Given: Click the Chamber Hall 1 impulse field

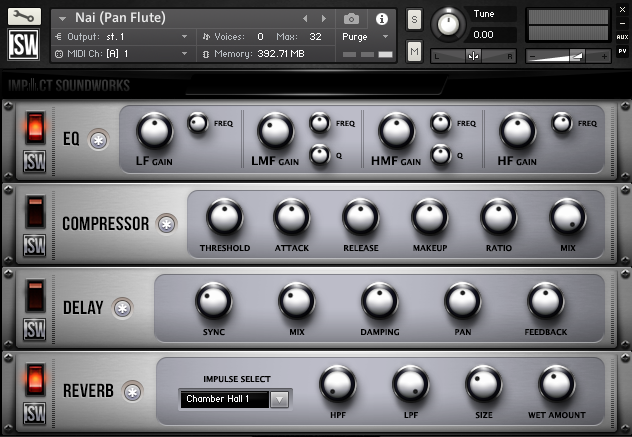Looking at the screenshot, I should tap(225, 399).
